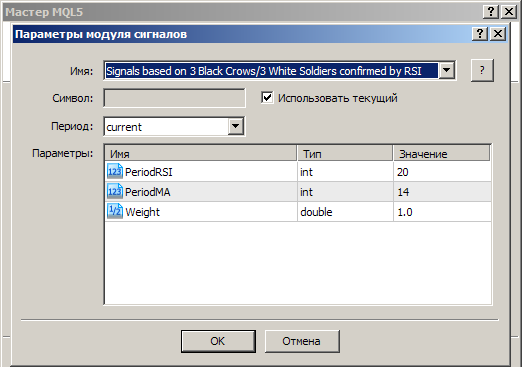Click the int type cell of PeriodMA

[x=345, y=192]
